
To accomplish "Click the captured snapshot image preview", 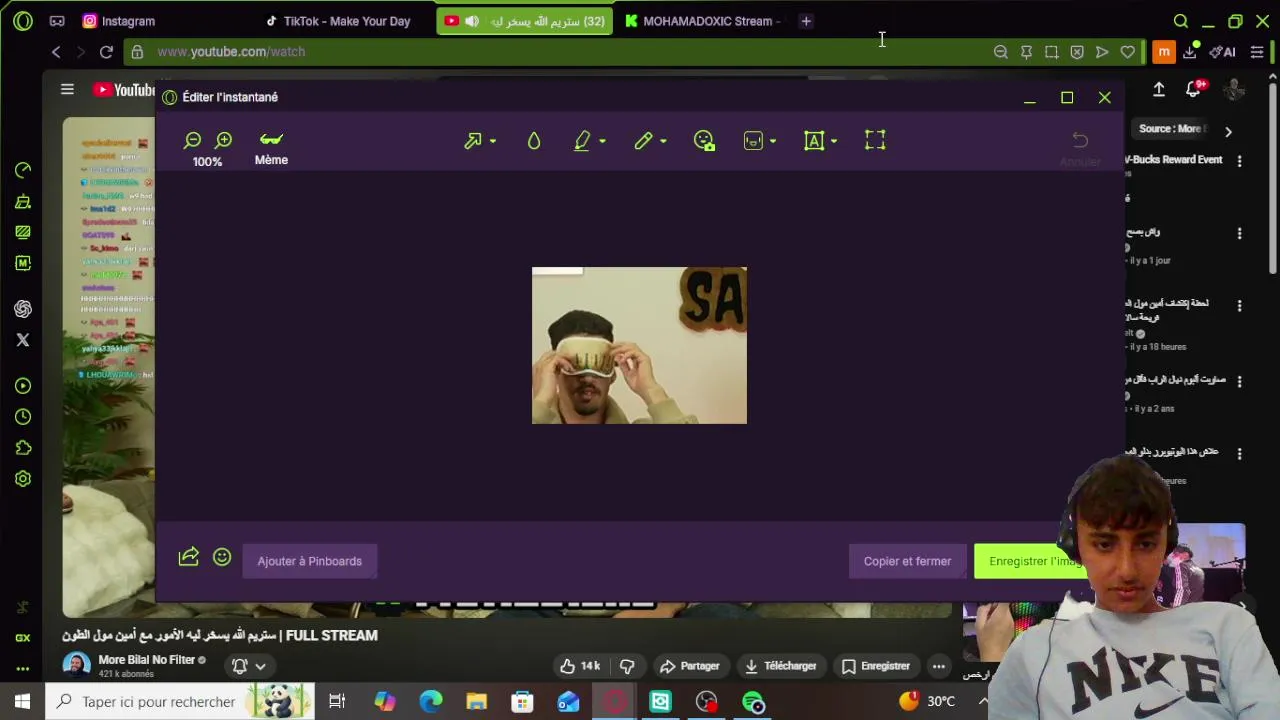I will pyautogui.click(x=639, y=345).
